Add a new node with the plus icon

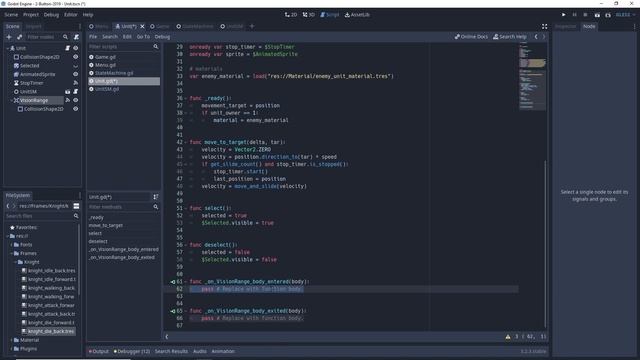pyautogui.click(x=9, y=37)
